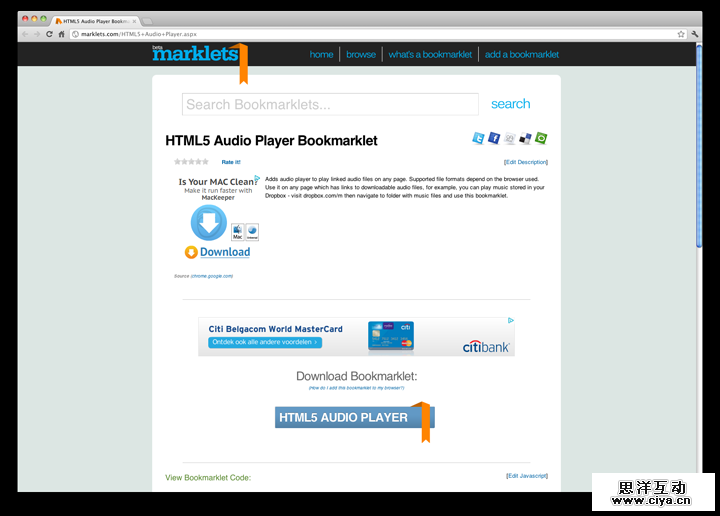The width and height of the screenshot is (720, 516).
Task: Click the Download link in ad
Action: click(225, 252)
